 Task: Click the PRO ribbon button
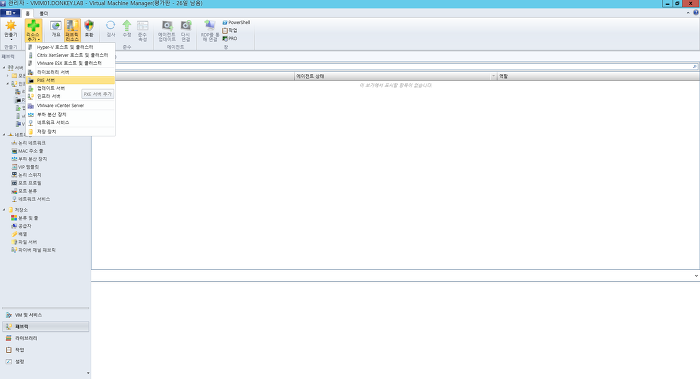pyautogui.click(x=230, y=38)
